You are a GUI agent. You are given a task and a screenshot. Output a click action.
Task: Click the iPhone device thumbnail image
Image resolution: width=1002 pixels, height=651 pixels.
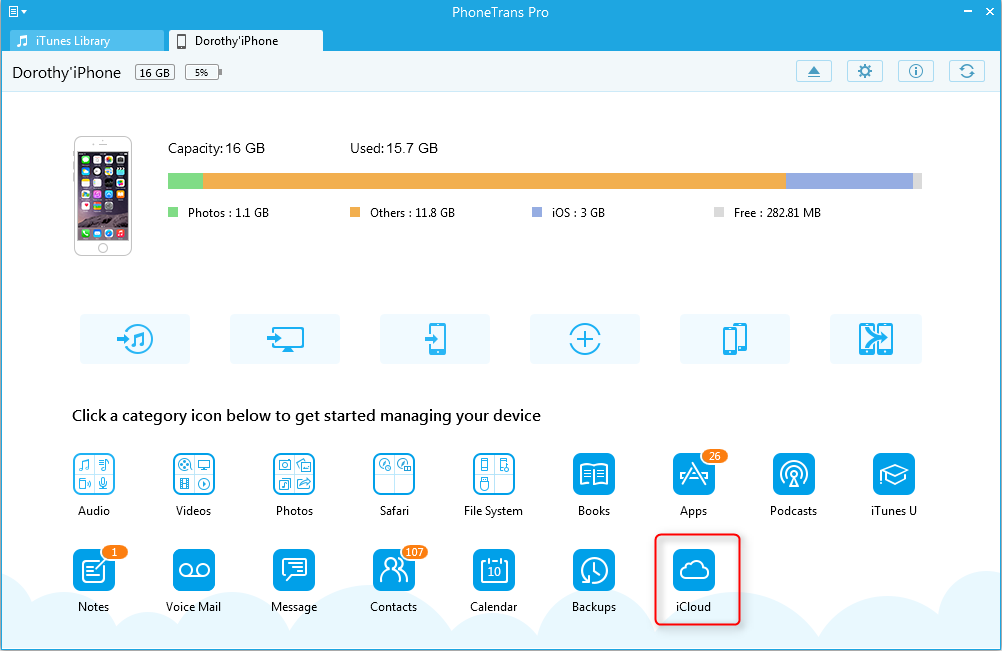coord(104,196)
